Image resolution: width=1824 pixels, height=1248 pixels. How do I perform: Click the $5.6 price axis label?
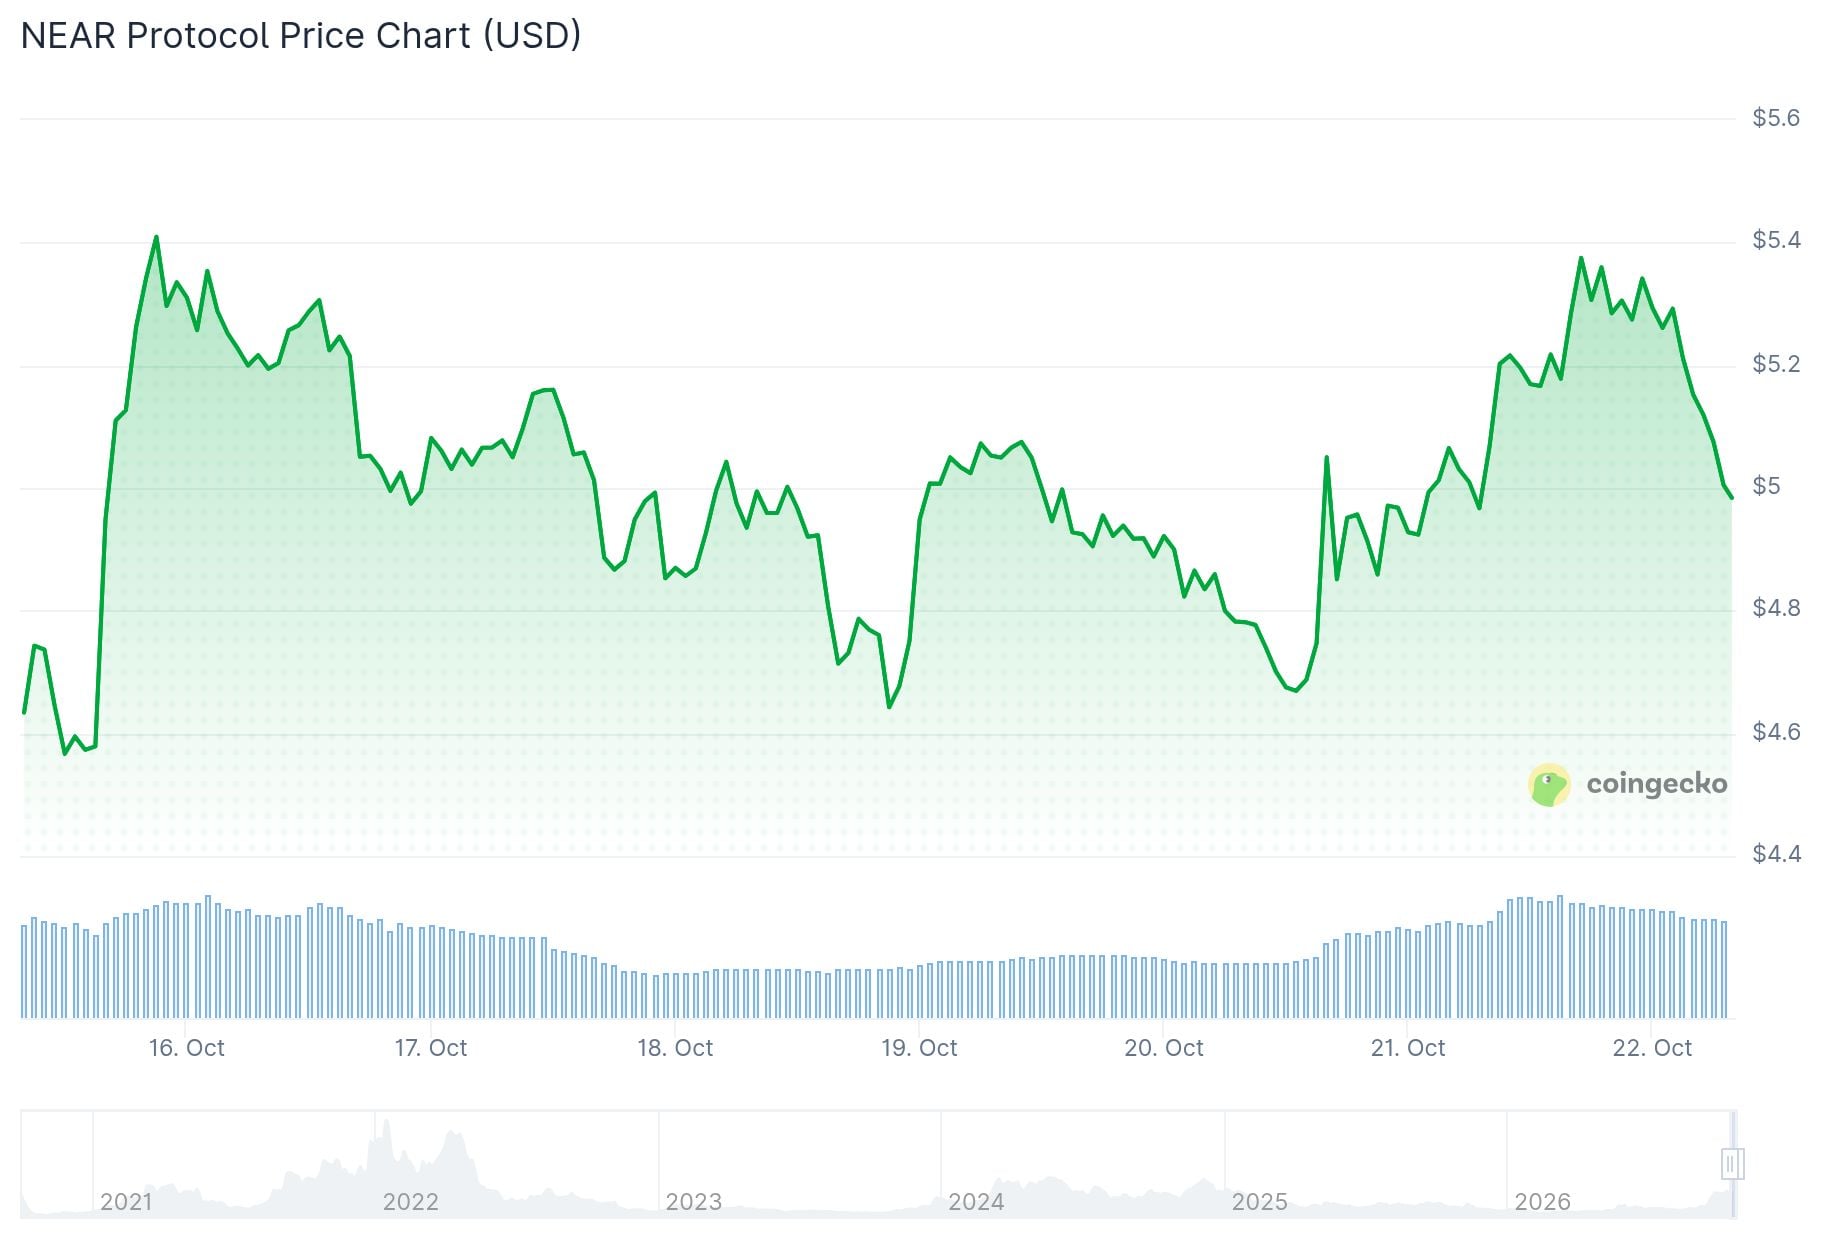point(1776,118)
